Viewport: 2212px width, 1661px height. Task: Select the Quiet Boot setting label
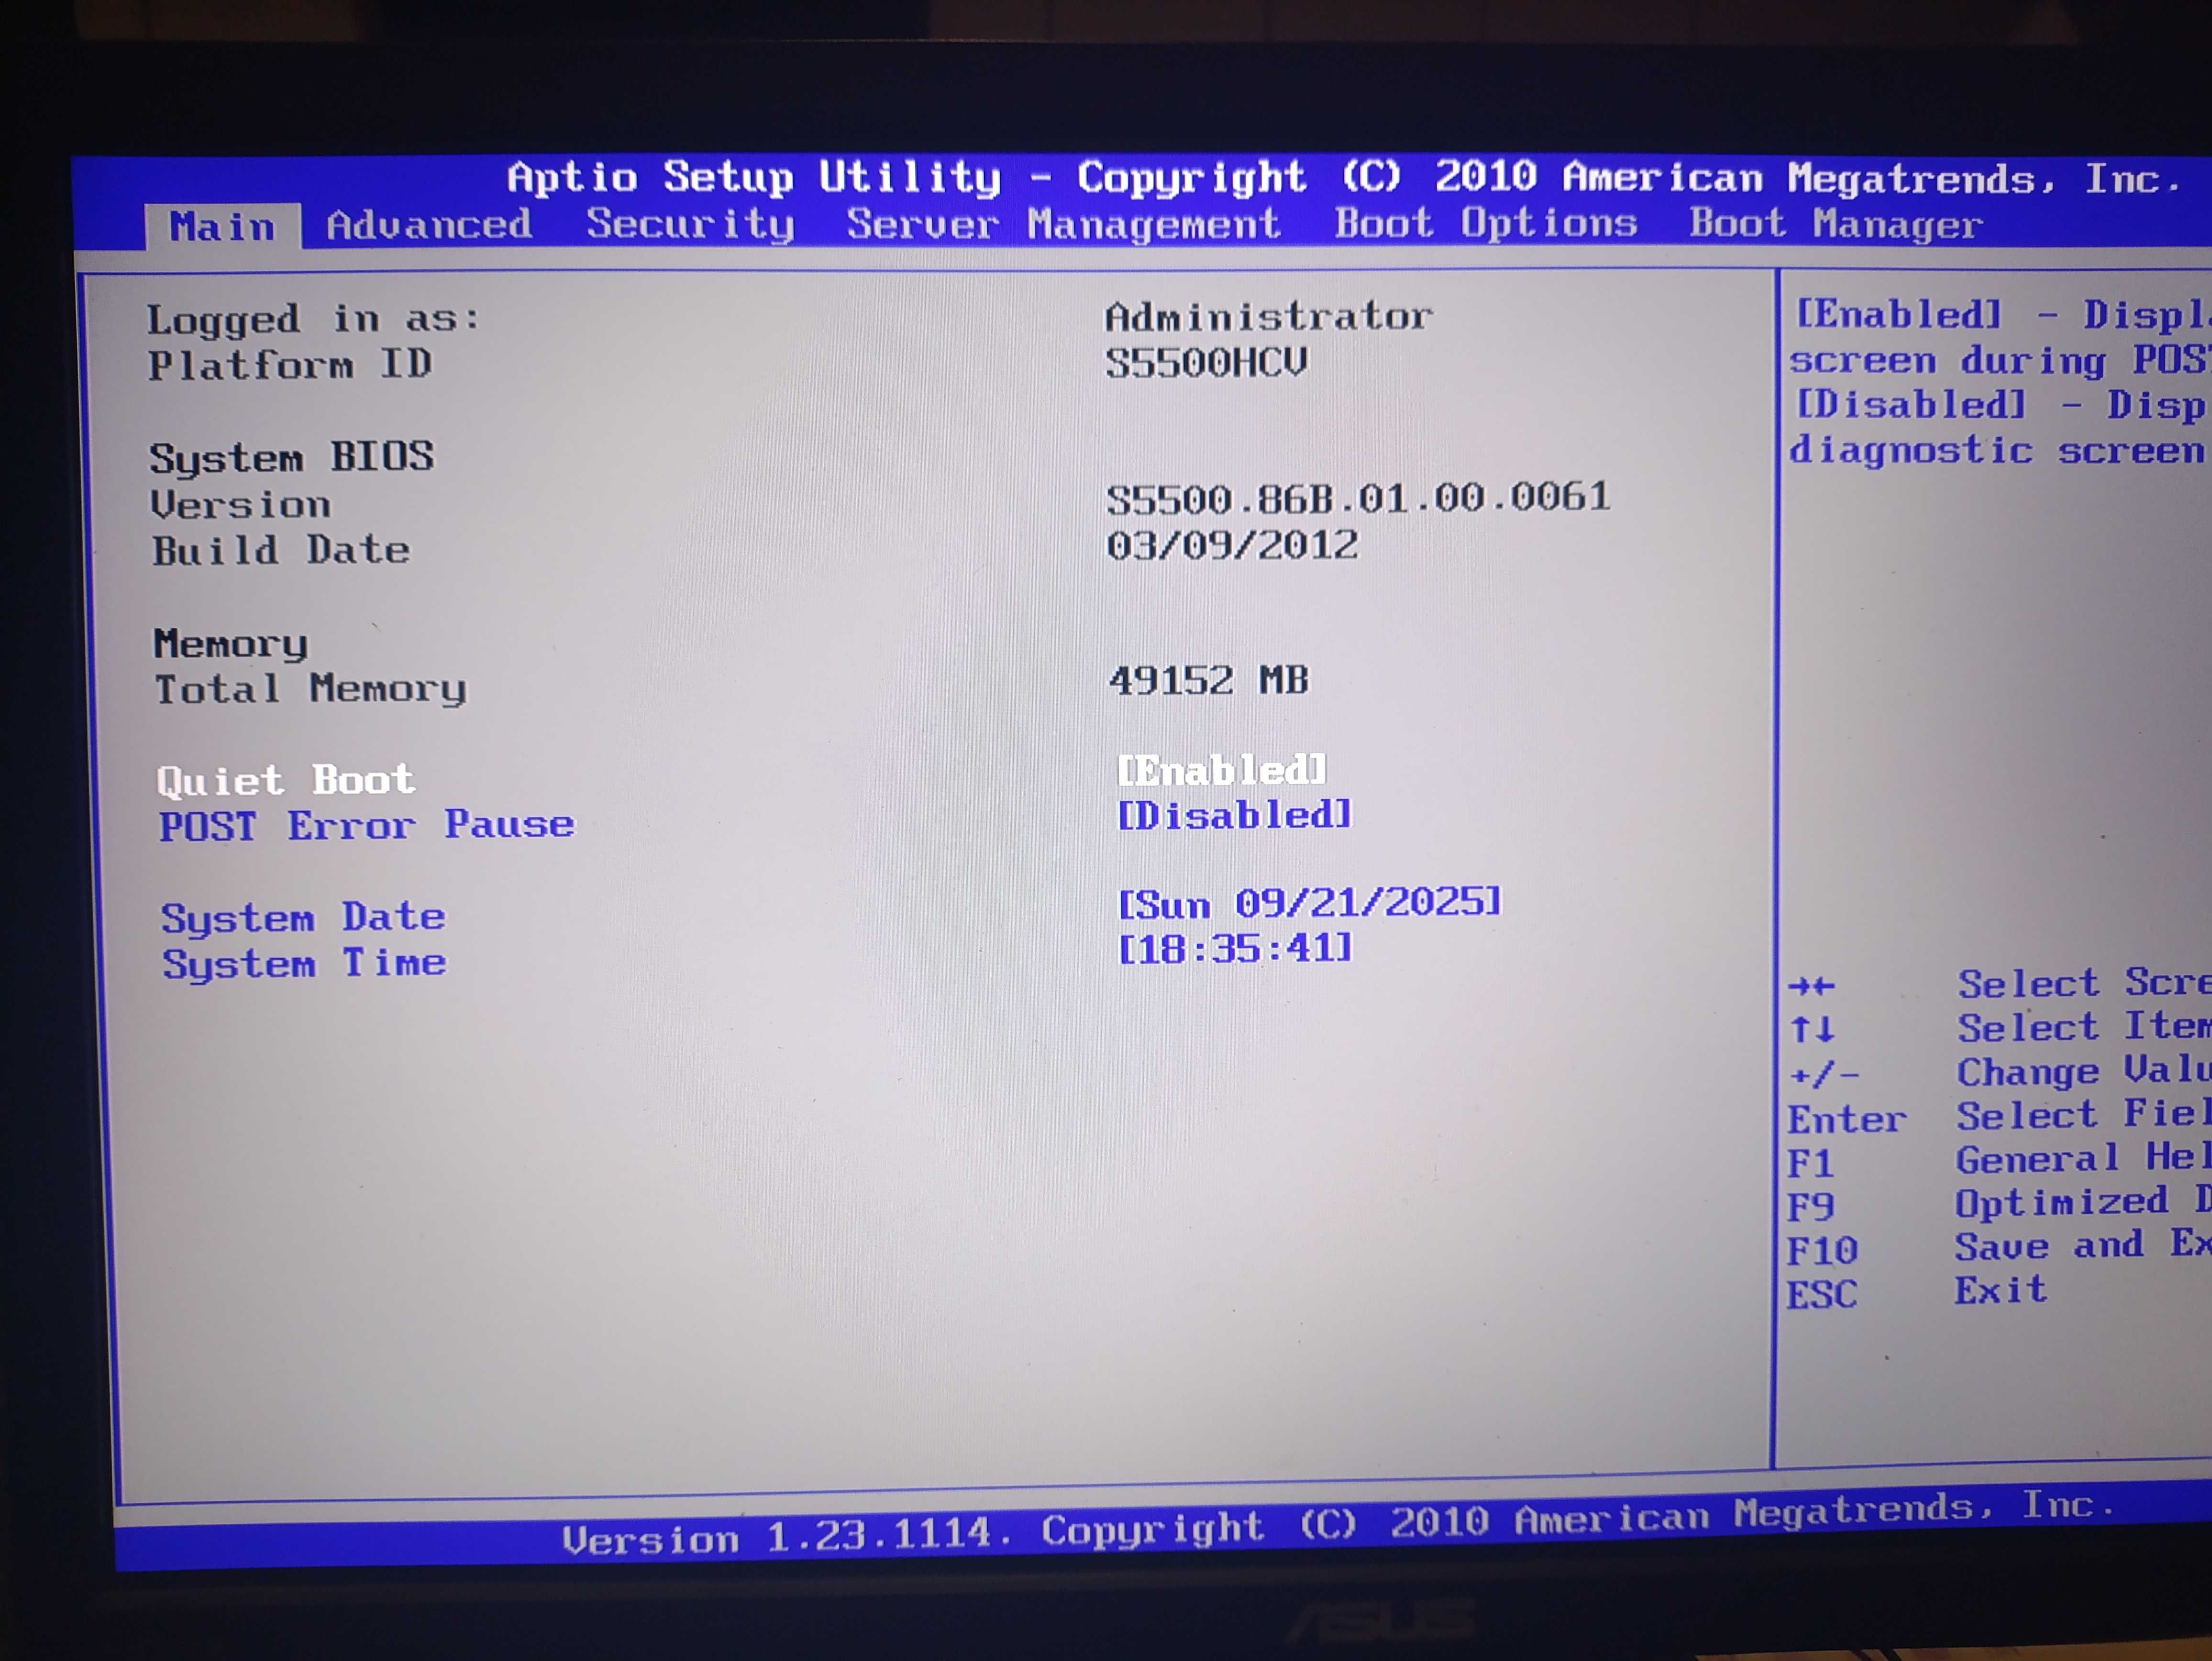coord(286,780)
